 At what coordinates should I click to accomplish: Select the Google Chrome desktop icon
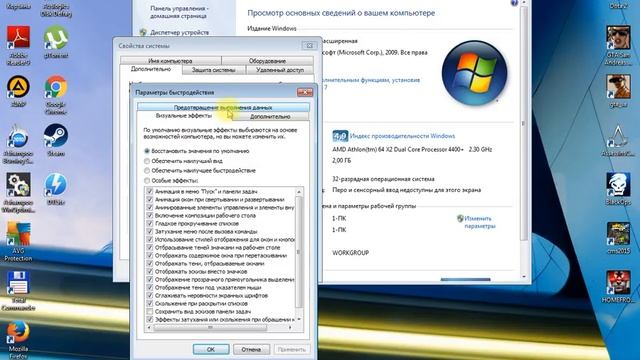coord(56,94)
